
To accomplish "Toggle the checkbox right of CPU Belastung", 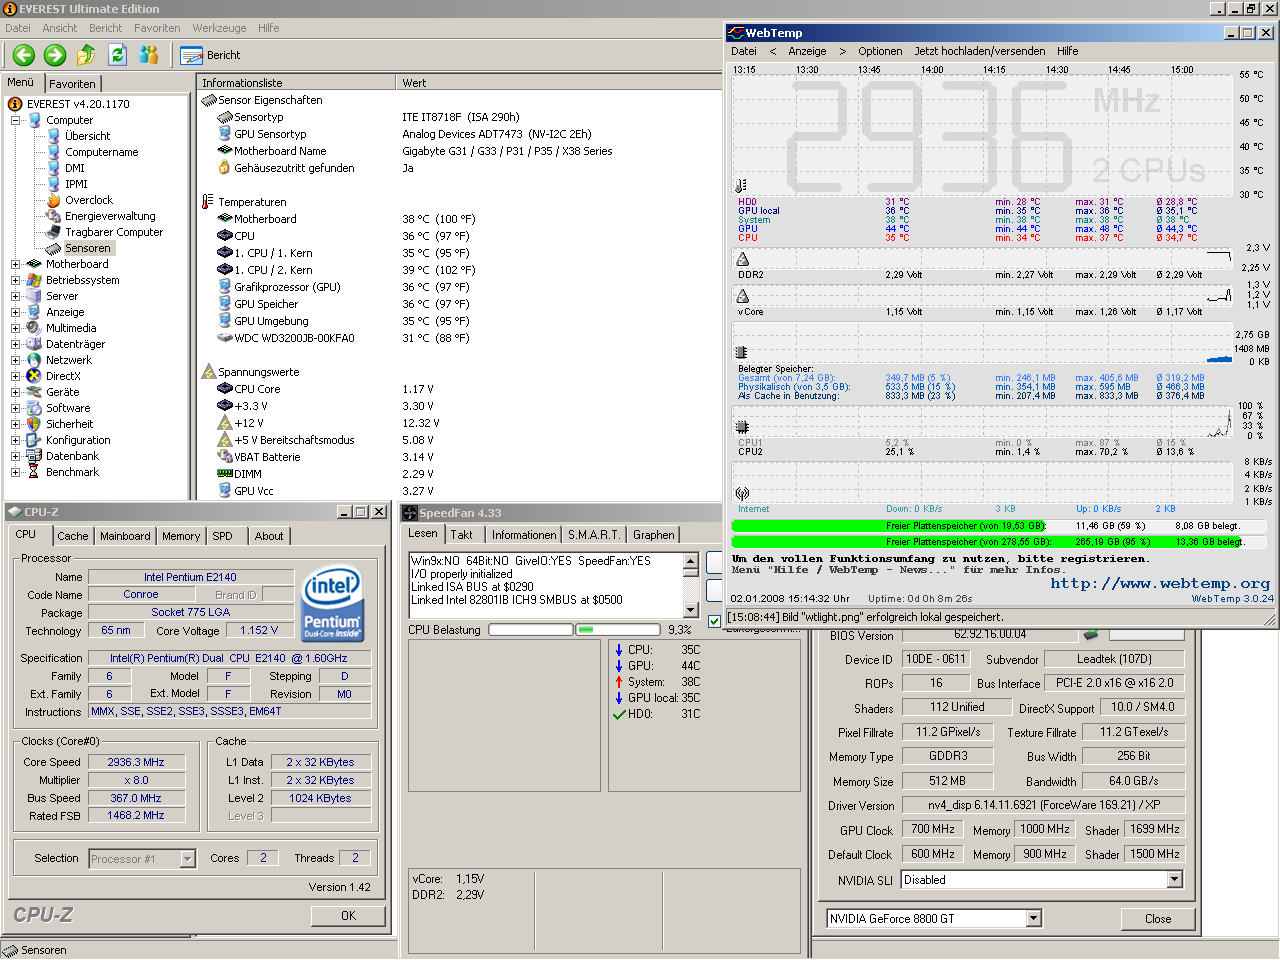I will 714,621.
